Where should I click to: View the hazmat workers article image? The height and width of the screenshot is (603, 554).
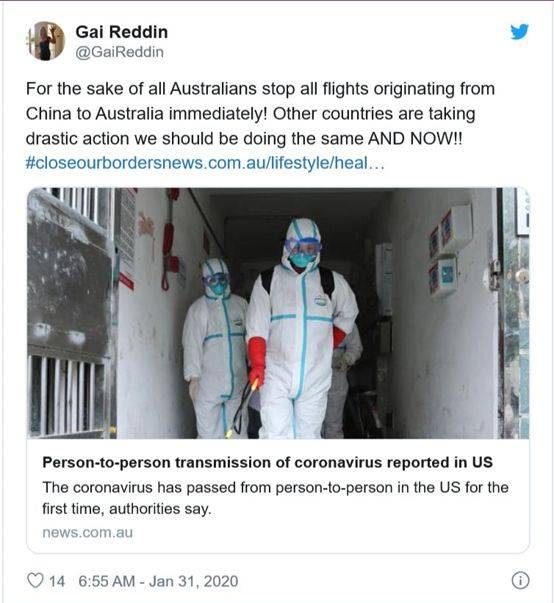pyautogui.click(x=278, y=313)
